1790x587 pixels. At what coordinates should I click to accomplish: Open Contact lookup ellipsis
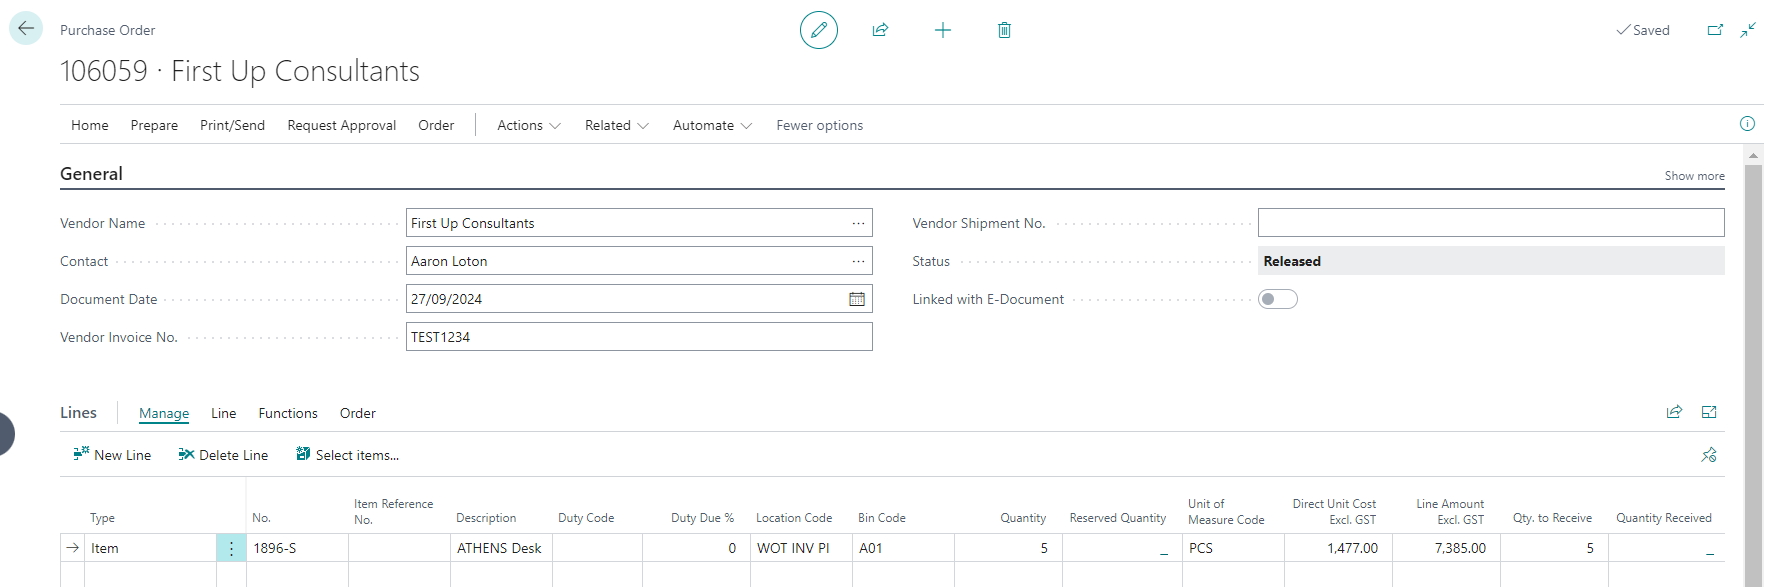tap(858, 261)
